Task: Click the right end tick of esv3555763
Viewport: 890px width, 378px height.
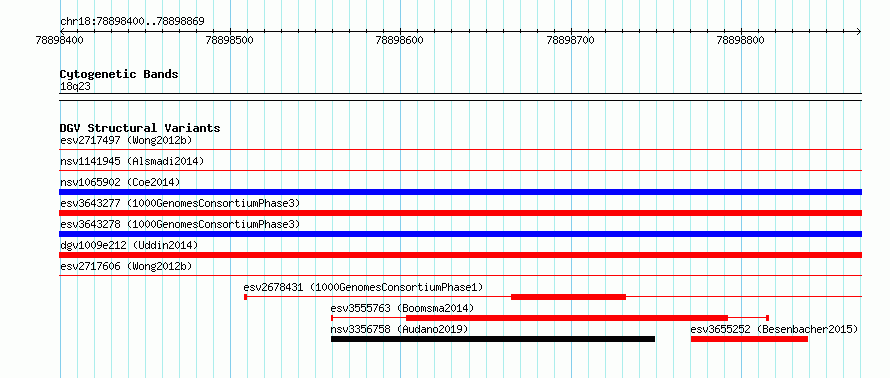Action: click(x=767, y=318)
